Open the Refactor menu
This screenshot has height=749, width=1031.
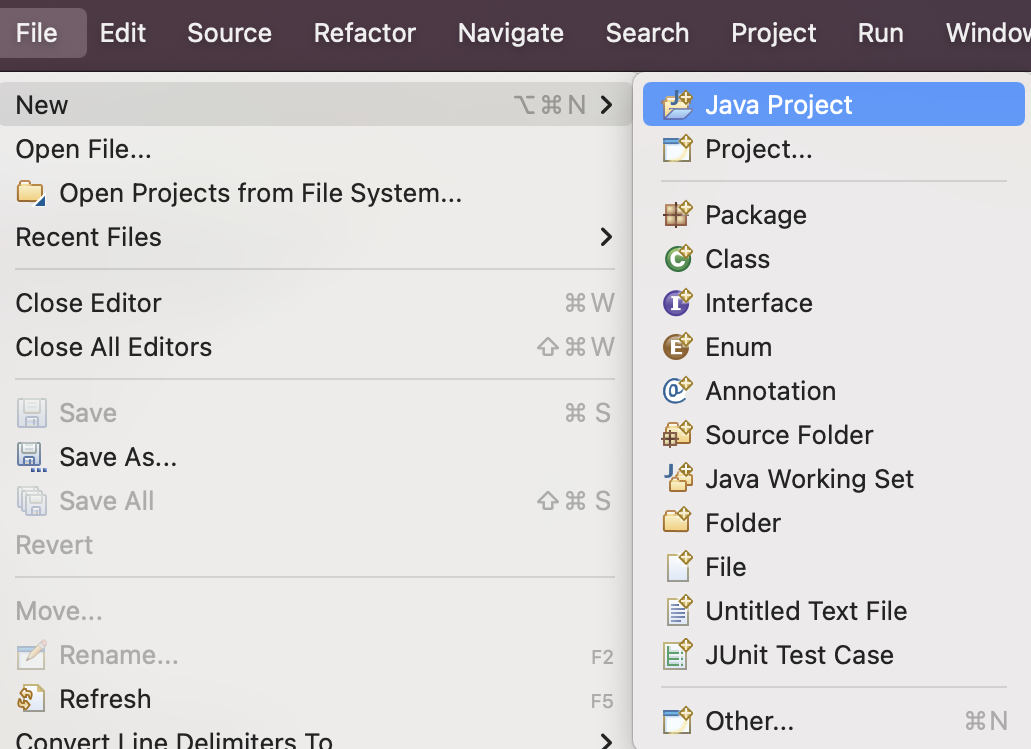click(x=364, y=33)
